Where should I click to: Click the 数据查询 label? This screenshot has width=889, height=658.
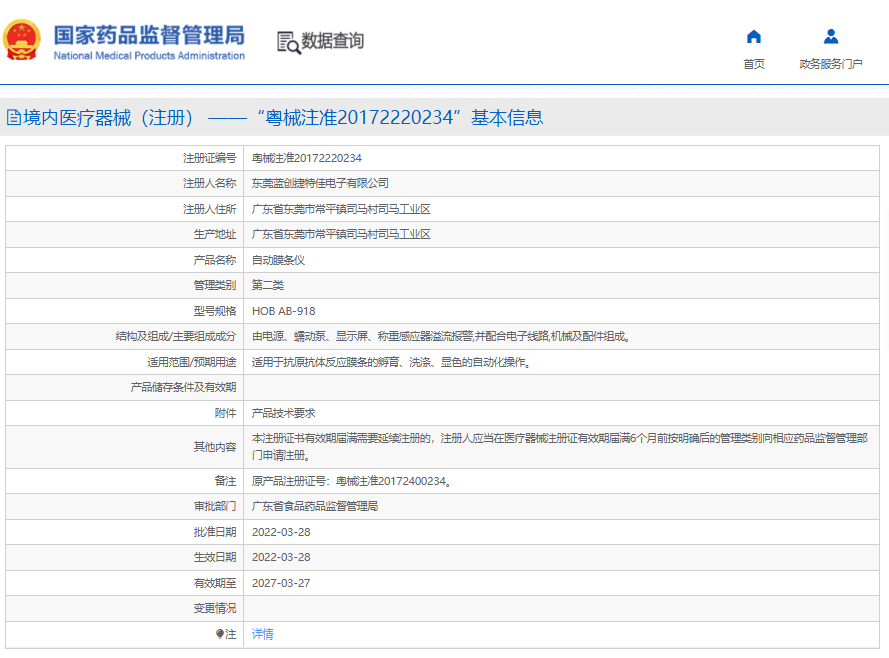click(332, 41)
